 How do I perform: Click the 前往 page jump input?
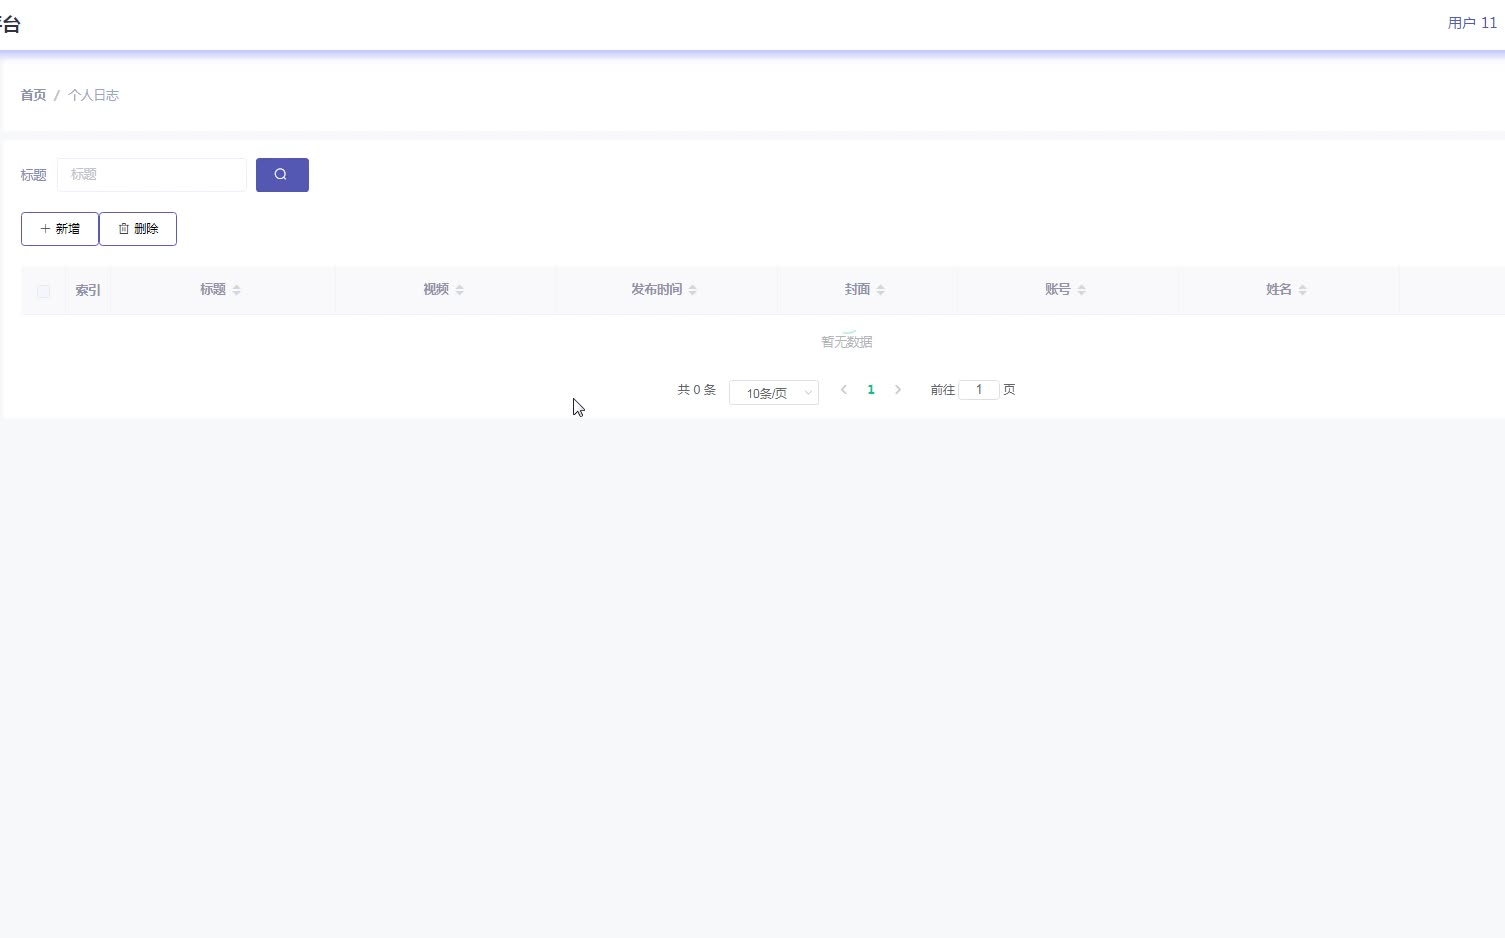[979, 390]
